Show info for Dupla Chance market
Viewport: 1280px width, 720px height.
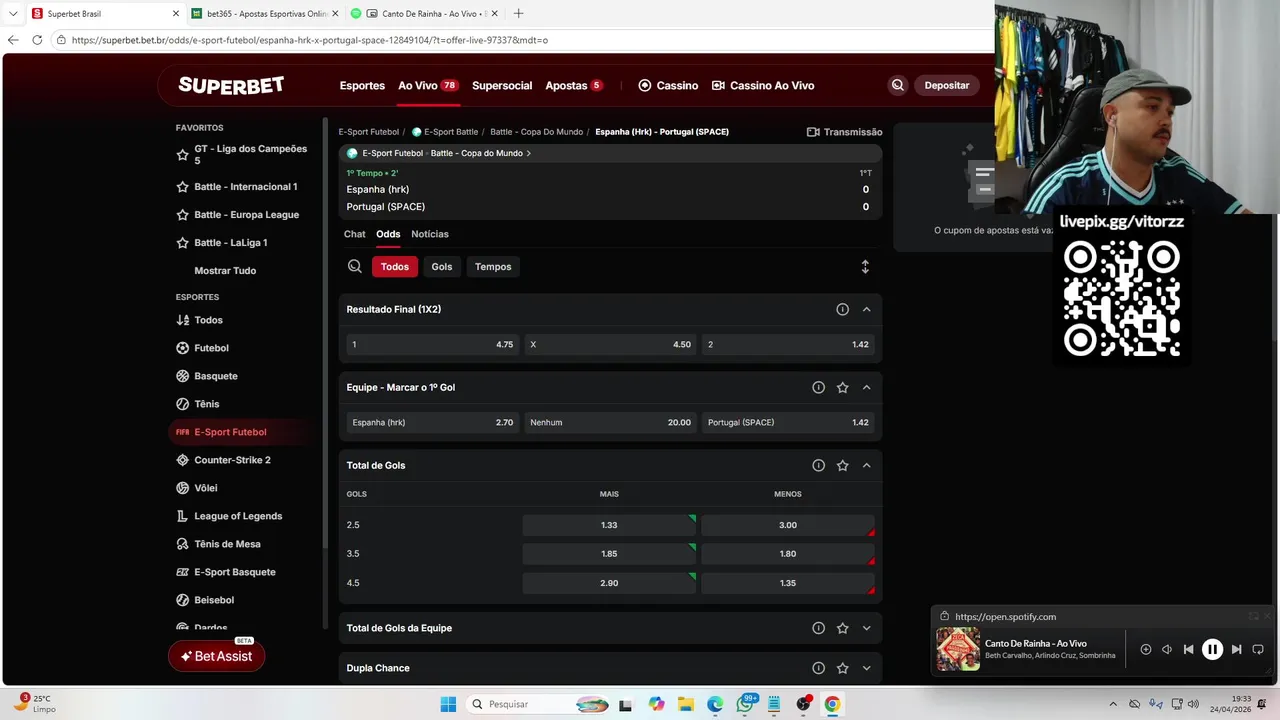tap(818, 668)
